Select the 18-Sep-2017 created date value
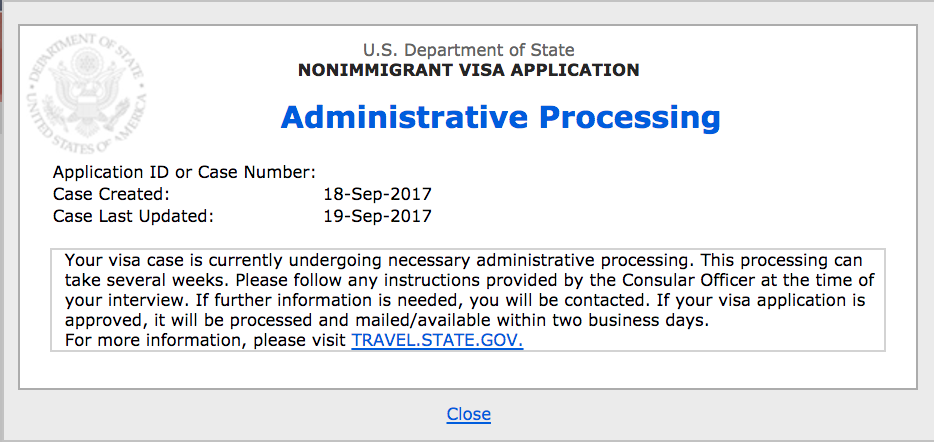 click(378, 194)
